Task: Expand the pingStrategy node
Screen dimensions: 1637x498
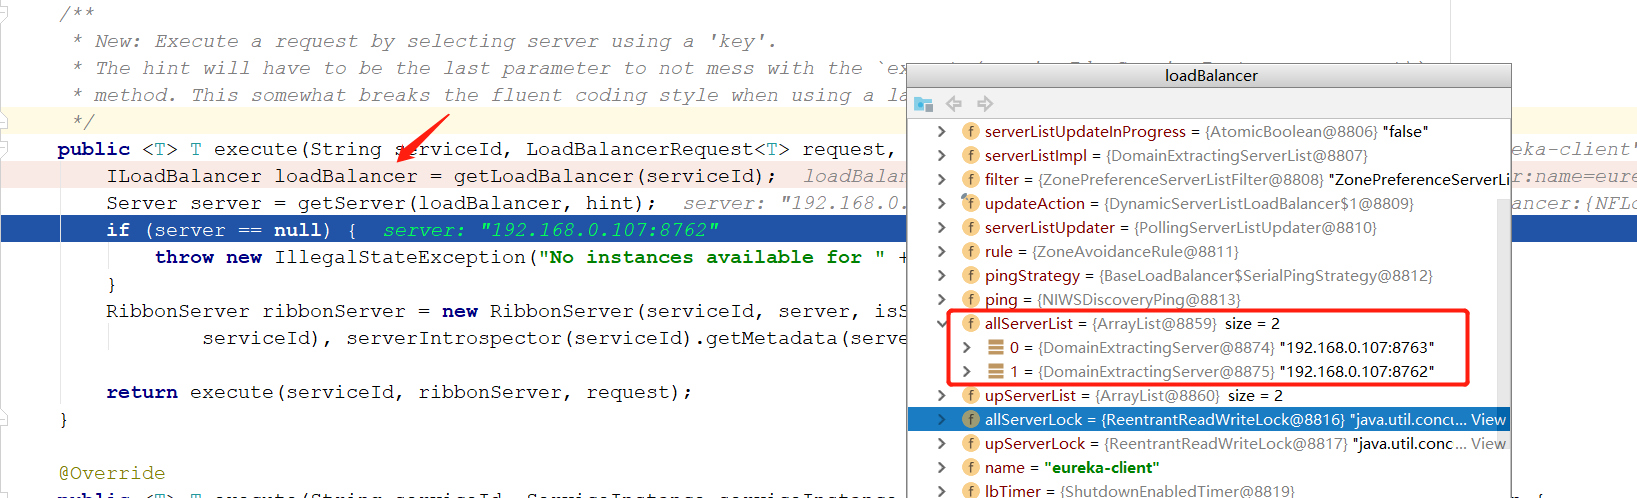Action: tap(941, 275)
